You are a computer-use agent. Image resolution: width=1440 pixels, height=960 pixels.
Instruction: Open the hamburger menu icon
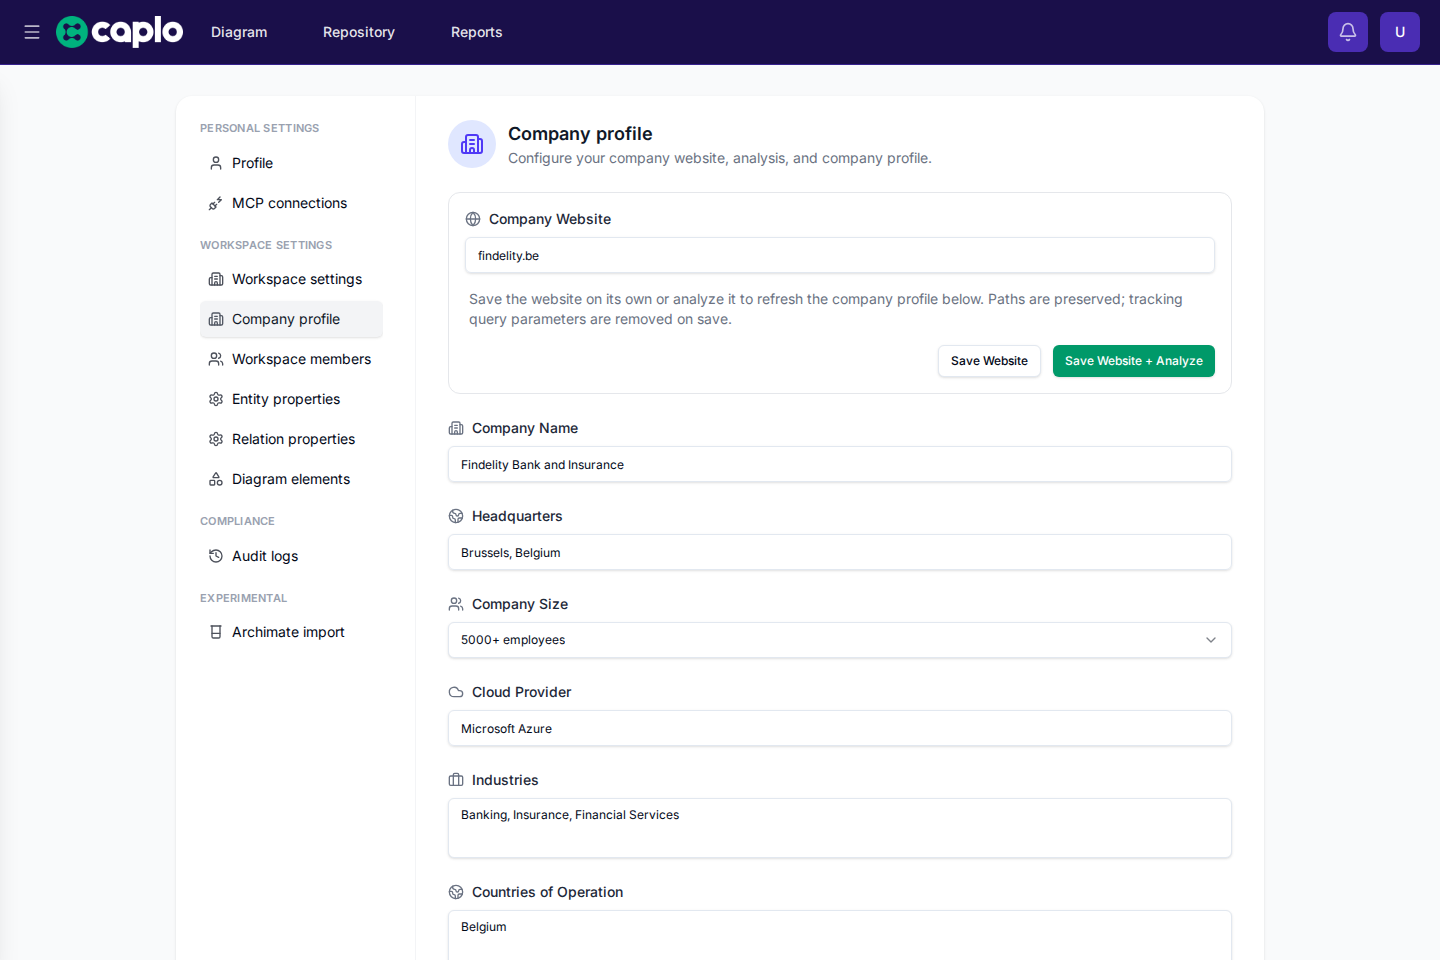coord(32,32)
